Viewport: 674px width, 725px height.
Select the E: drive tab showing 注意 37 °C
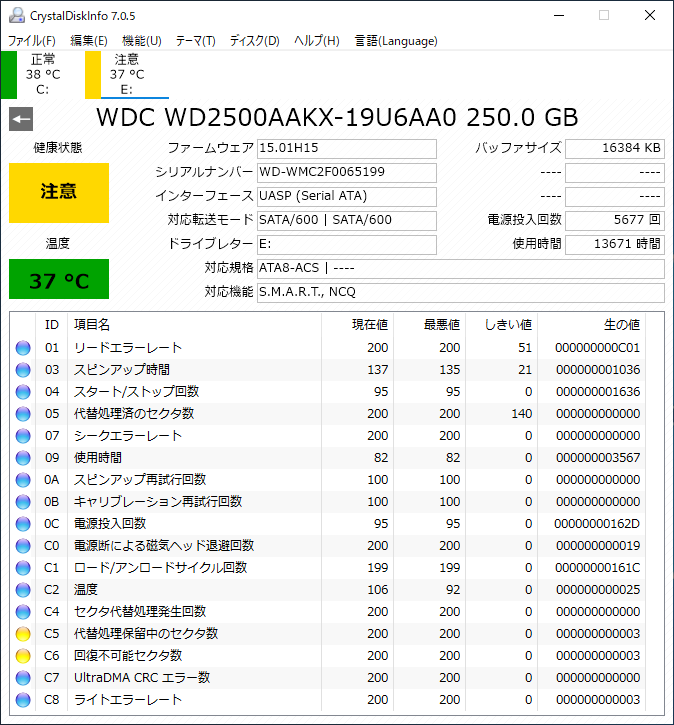click(127, 74)
